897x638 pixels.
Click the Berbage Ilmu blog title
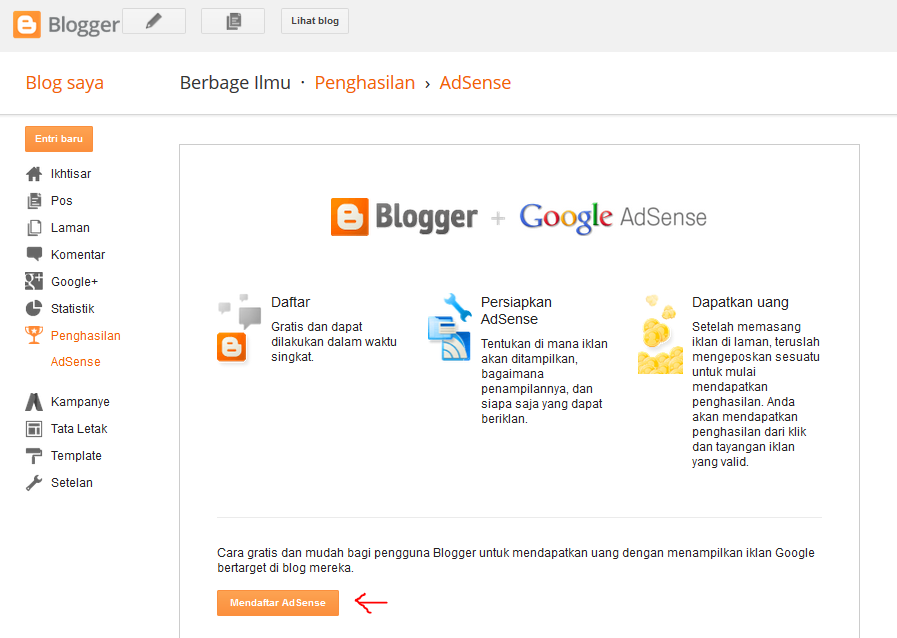[x=235, y=83]
